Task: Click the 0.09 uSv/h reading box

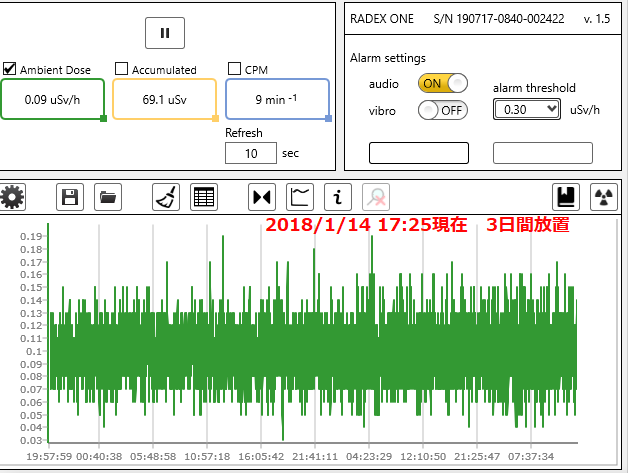Action: (x=52, y=99)
